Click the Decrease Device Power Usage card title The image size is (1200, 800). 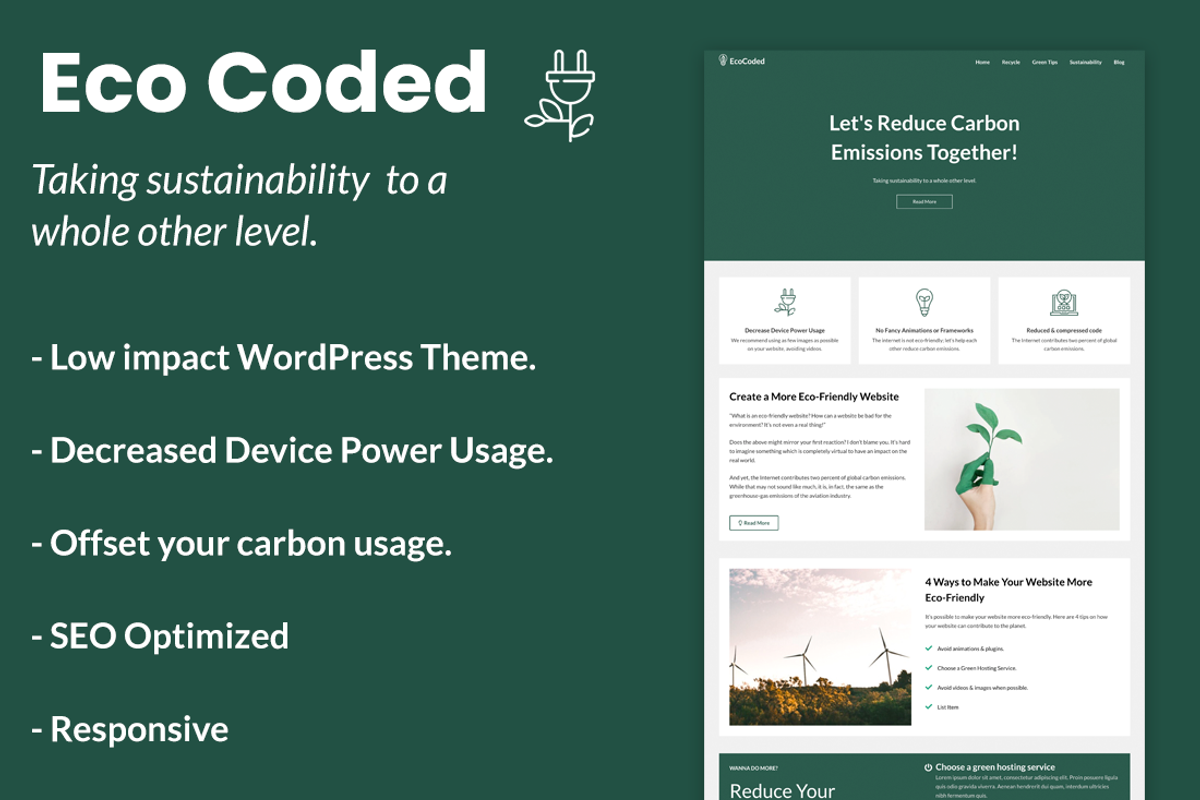785,330
